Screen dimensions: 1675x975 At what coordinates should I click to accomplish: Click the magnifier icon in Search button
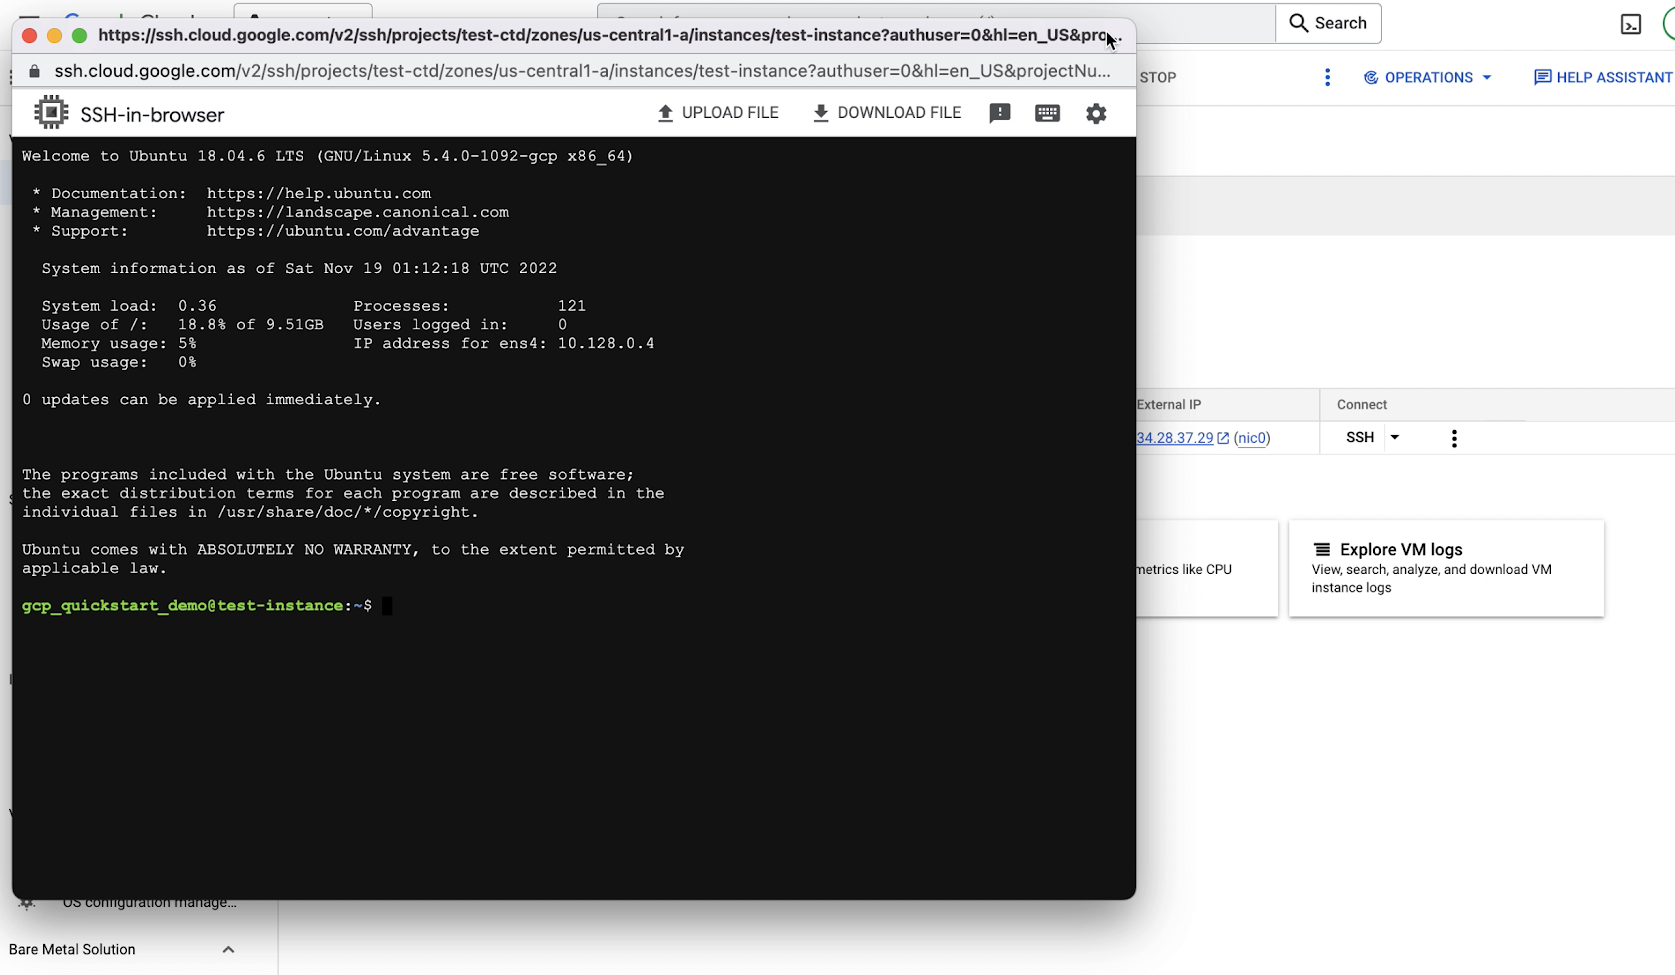1298,23
